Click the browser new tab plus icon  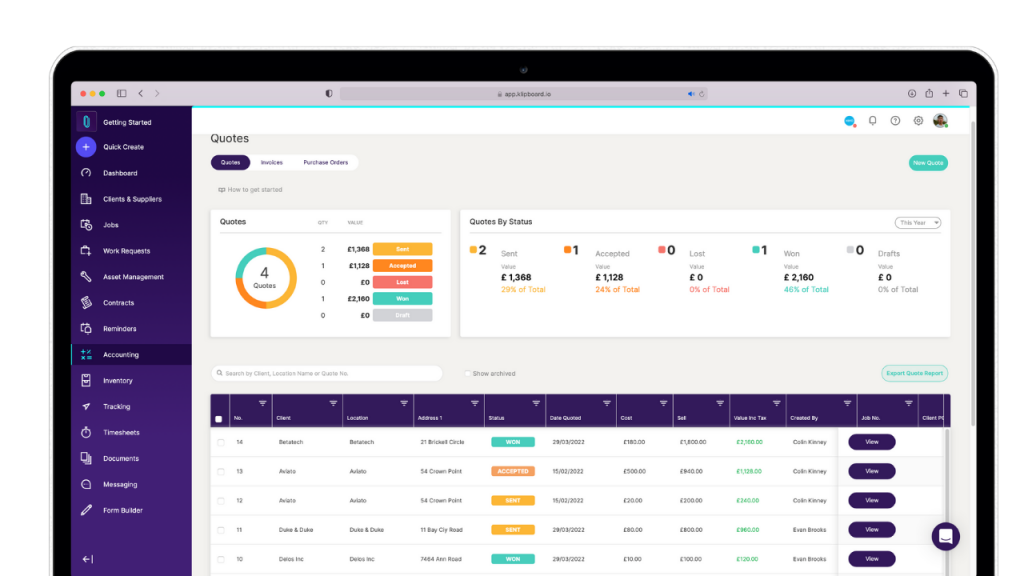tap(946, 93)
